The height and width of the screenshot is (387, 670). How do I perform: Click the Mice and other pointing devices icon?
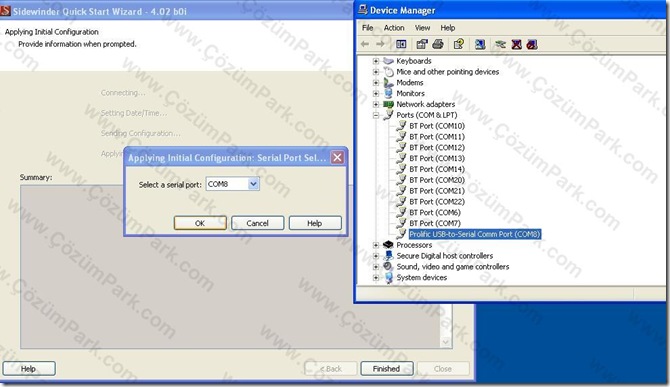[x=388, y=72]
